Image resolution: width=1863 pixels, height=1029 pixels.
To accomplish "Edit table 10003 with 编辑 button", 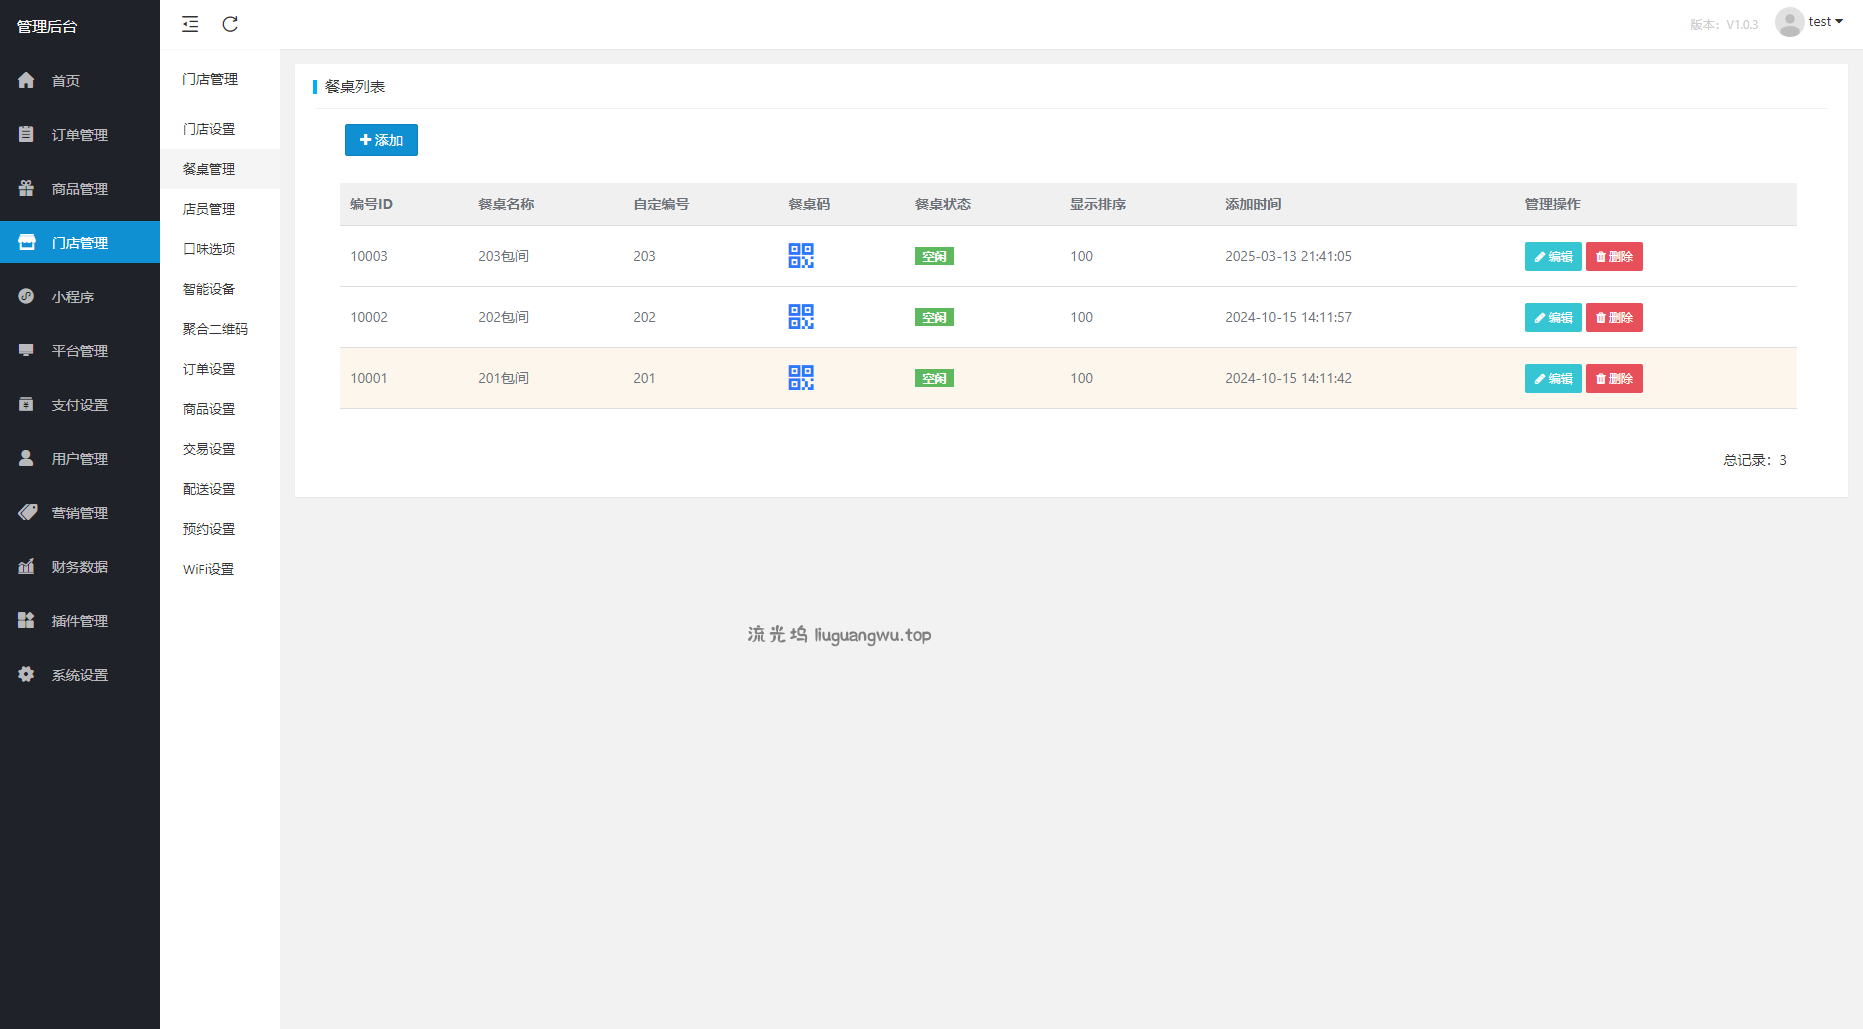I will [1552, 257].
